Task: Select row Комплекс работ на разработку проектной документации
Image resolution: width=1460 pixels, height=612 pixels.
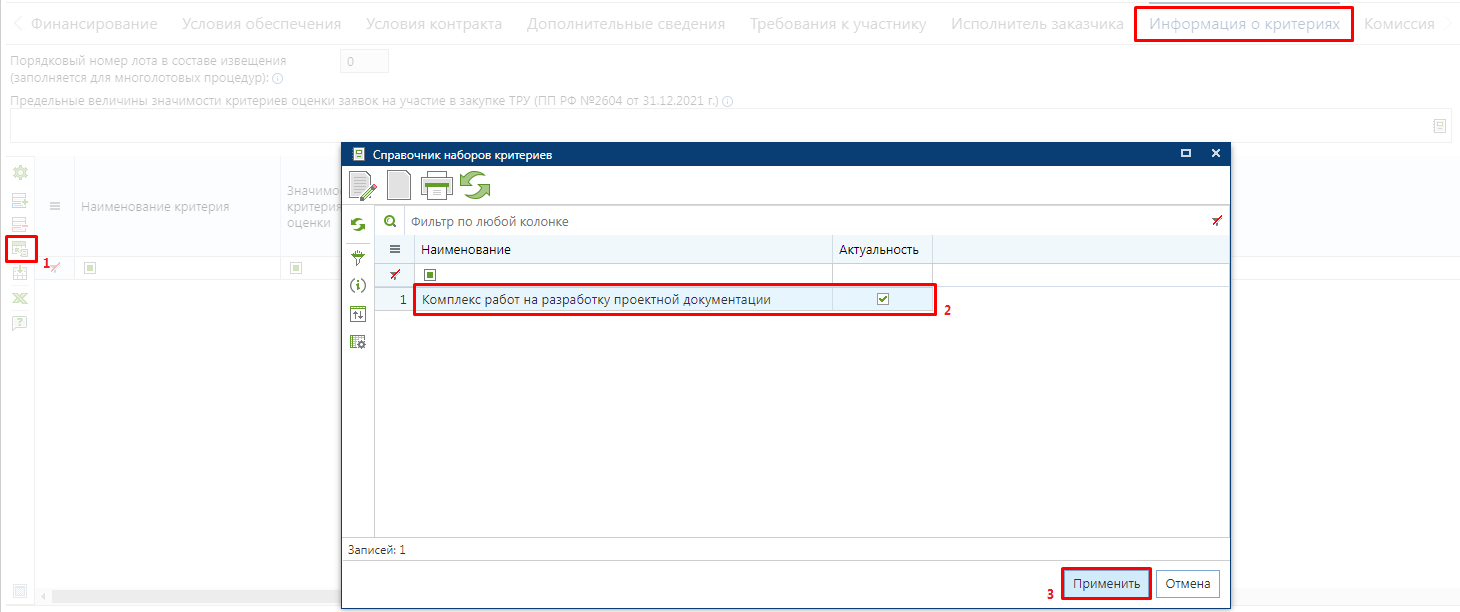Action: click(676, 299)
